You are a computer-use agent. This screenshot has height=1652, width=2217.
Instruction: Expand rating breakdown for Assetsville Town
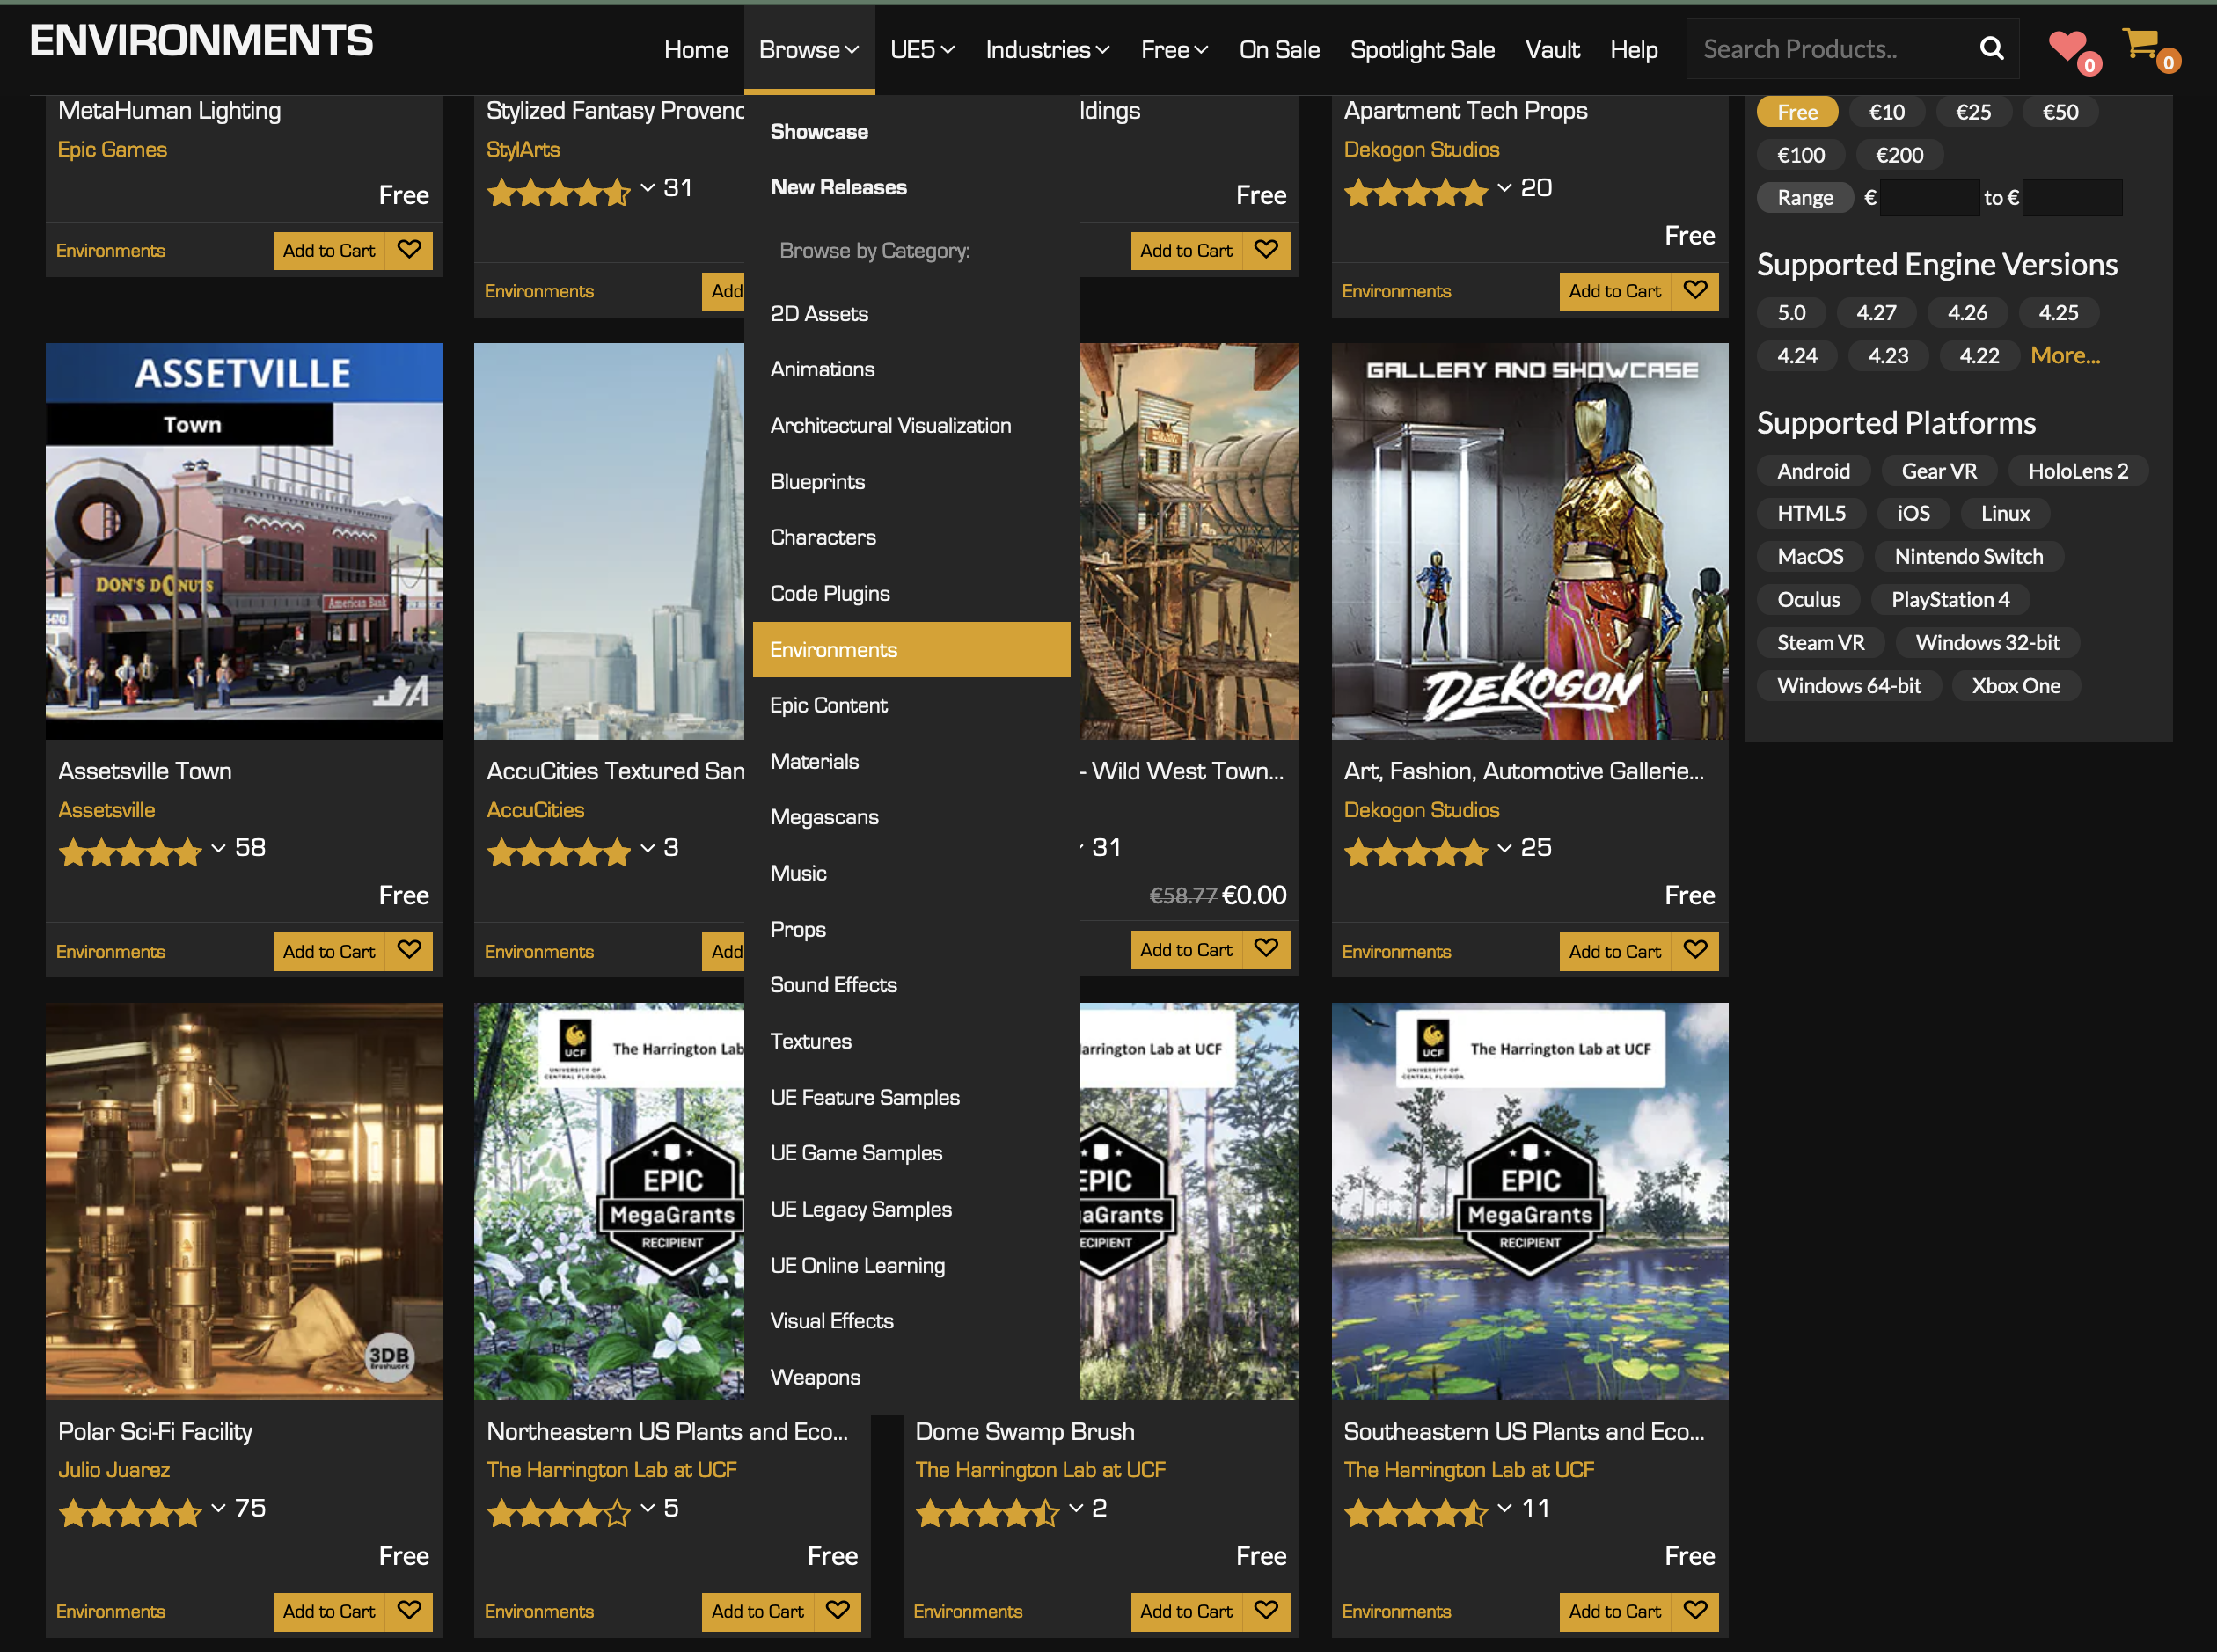[x=218, y=849]
